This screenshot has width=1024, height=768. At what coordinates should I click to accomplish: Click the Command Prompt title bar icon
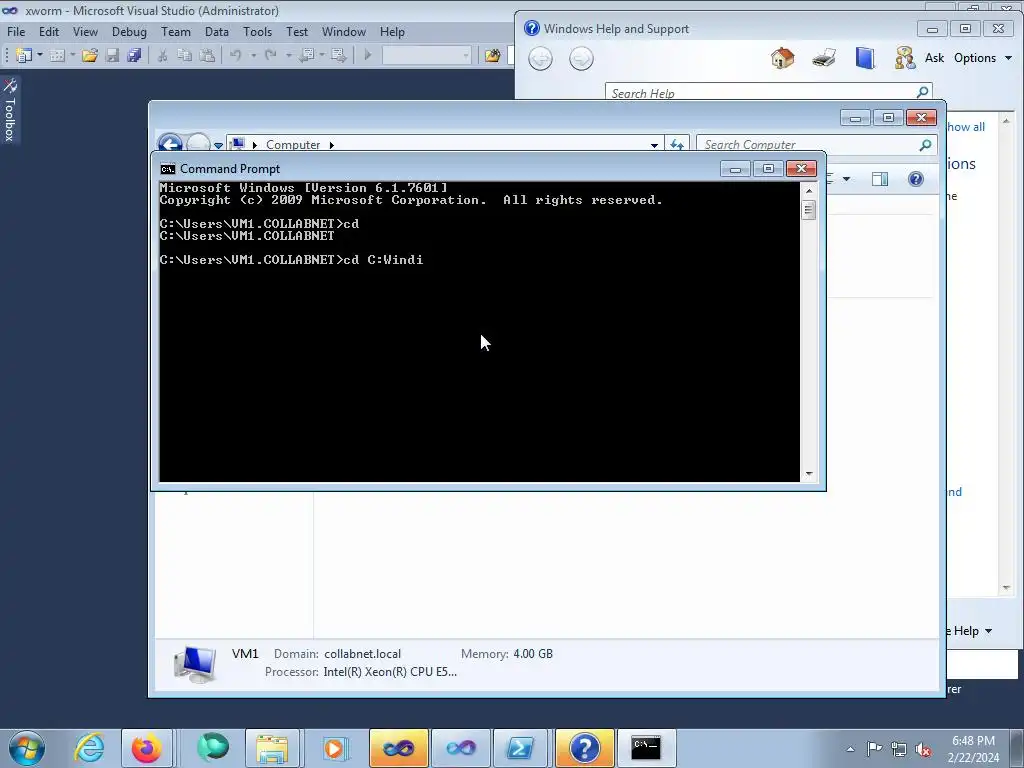coord(168,169)
